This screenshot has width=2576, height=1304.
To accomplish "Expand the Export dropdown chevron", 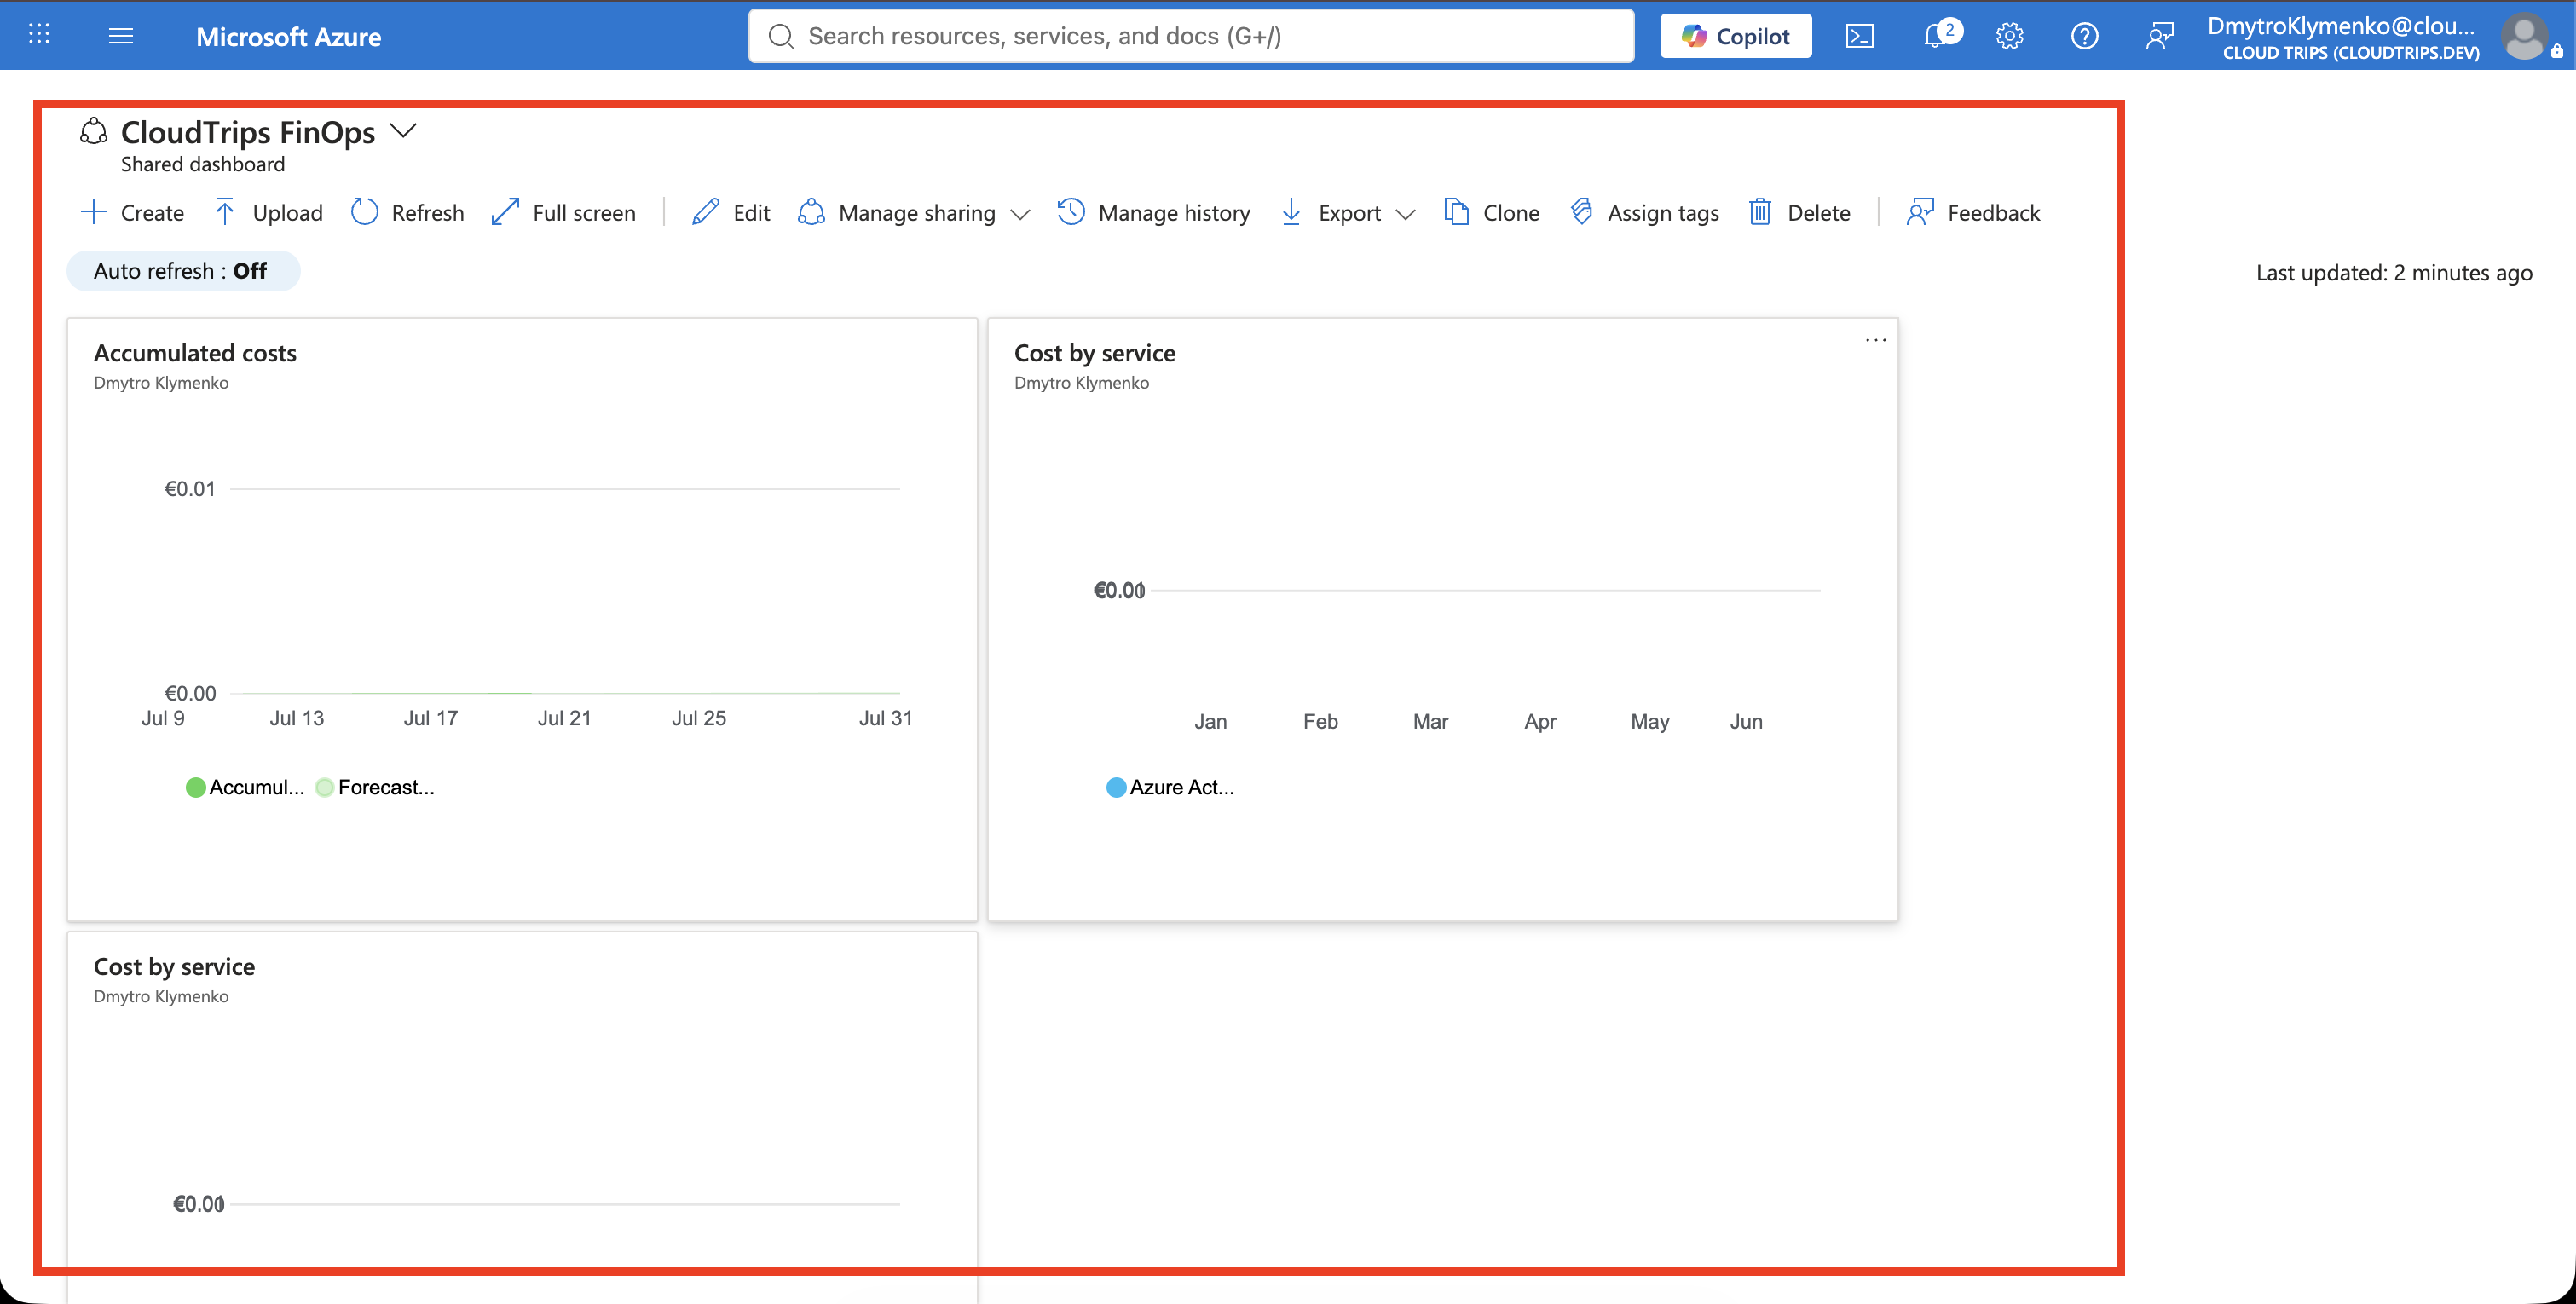I will coord(1405,215).
